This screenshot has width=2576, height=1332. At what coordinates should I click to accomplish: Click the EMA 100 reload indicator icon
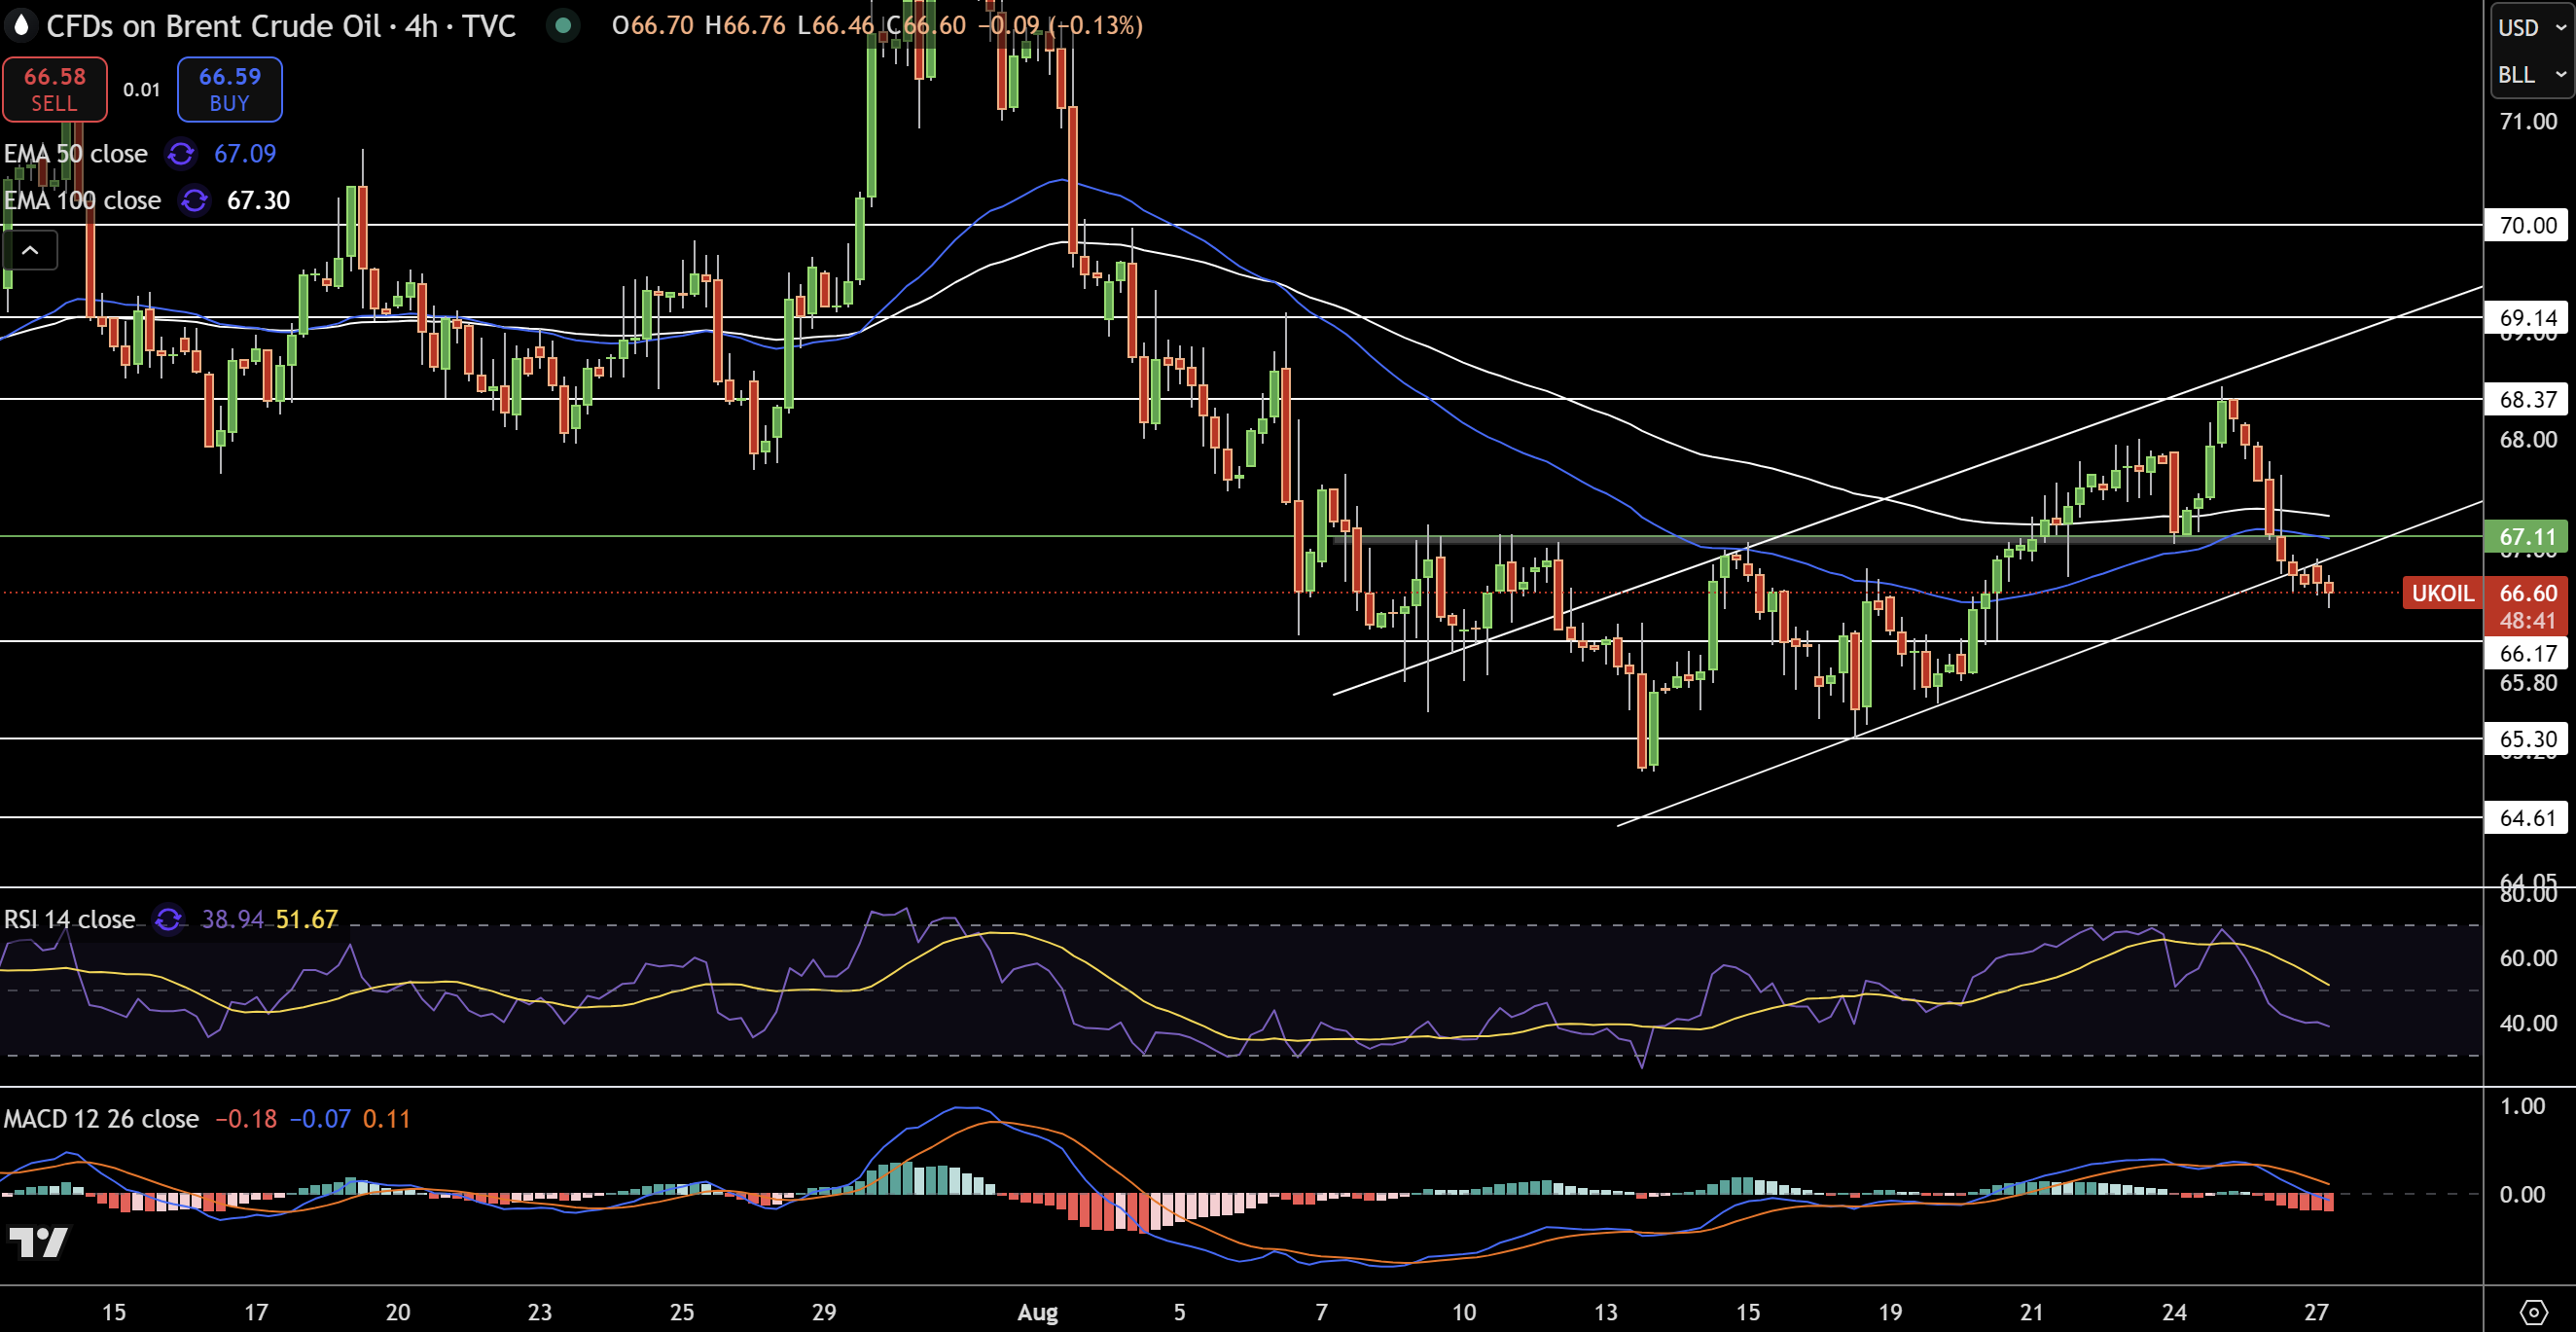[x=193, y=200]
